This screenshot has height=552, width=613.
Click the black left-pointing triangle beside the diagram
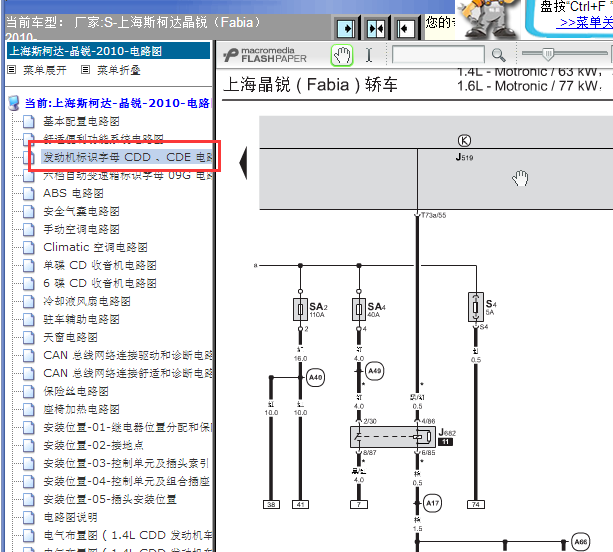point(243,163)
